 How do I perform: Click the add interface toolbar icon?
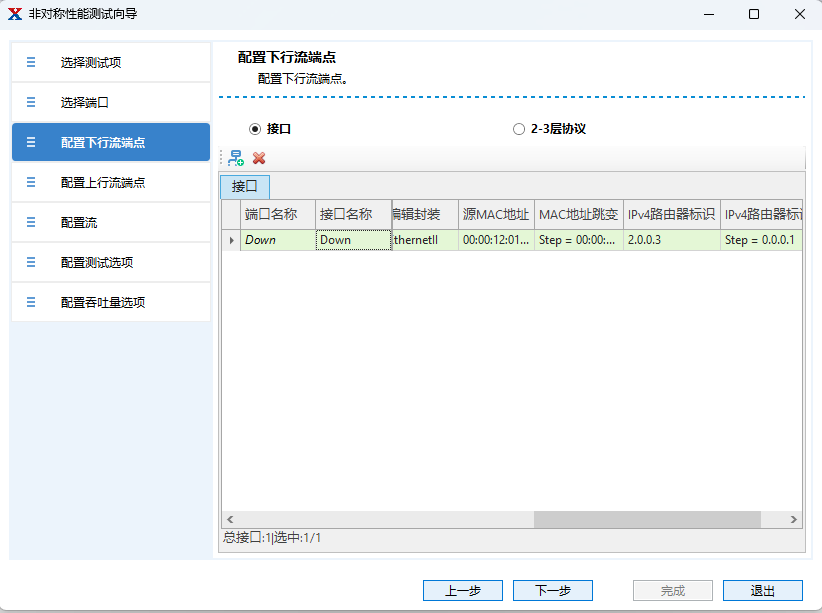point(236,158)
